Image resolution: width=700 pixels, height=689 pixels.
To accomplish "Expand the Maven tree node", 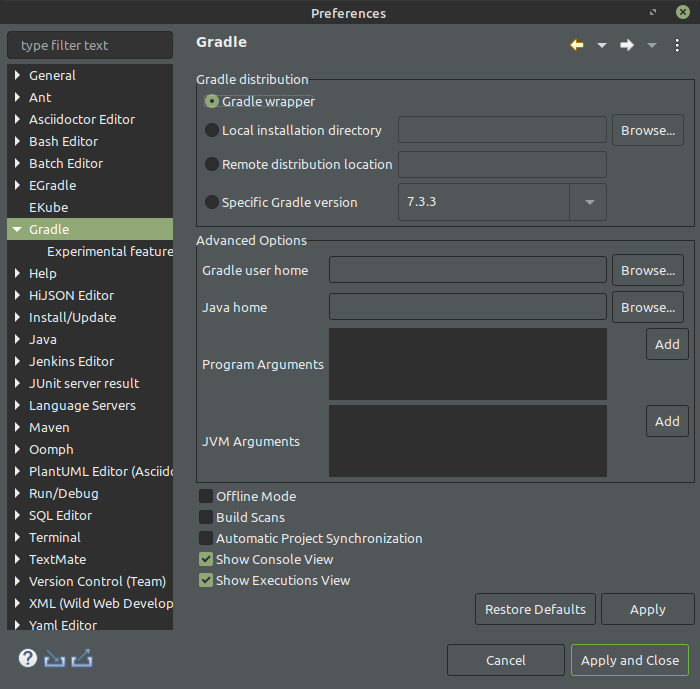I will click(17, 427).
